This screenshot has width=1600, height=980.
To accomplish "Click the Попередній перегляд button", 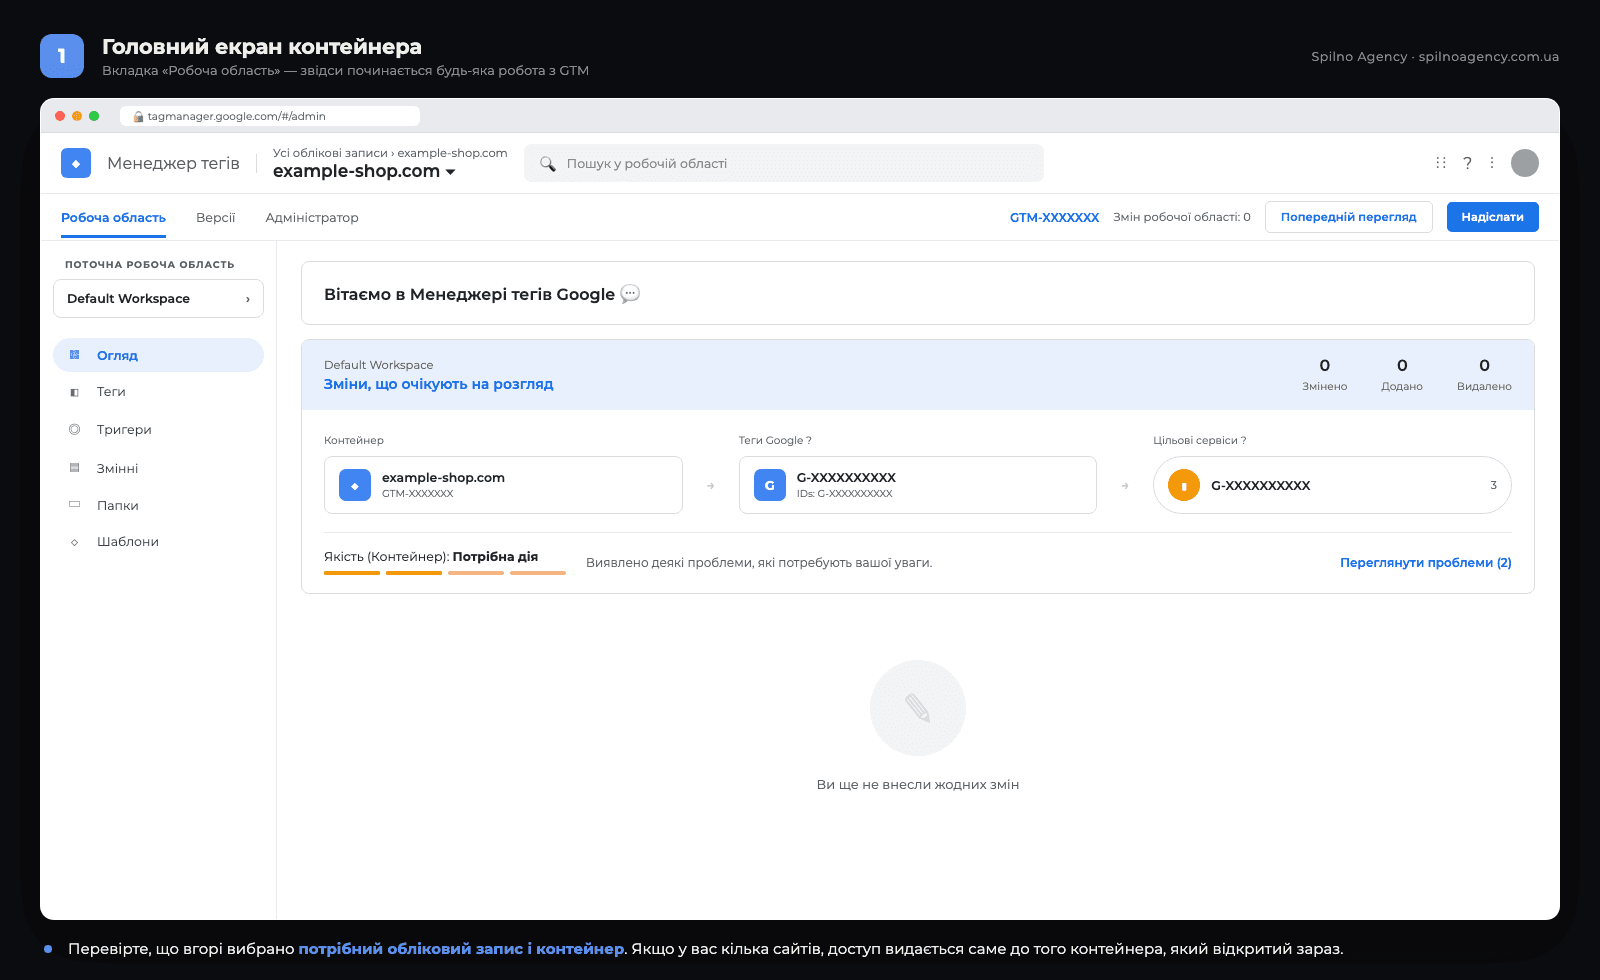I will point(1348,217).
